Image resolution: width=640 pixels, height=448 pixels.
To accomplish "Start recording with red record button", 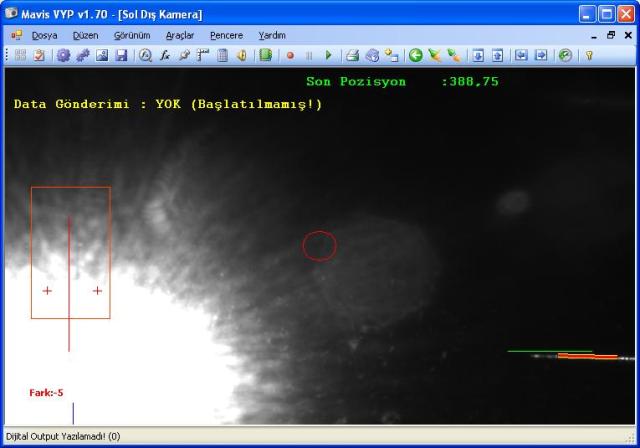I will [x=290, y=55].
